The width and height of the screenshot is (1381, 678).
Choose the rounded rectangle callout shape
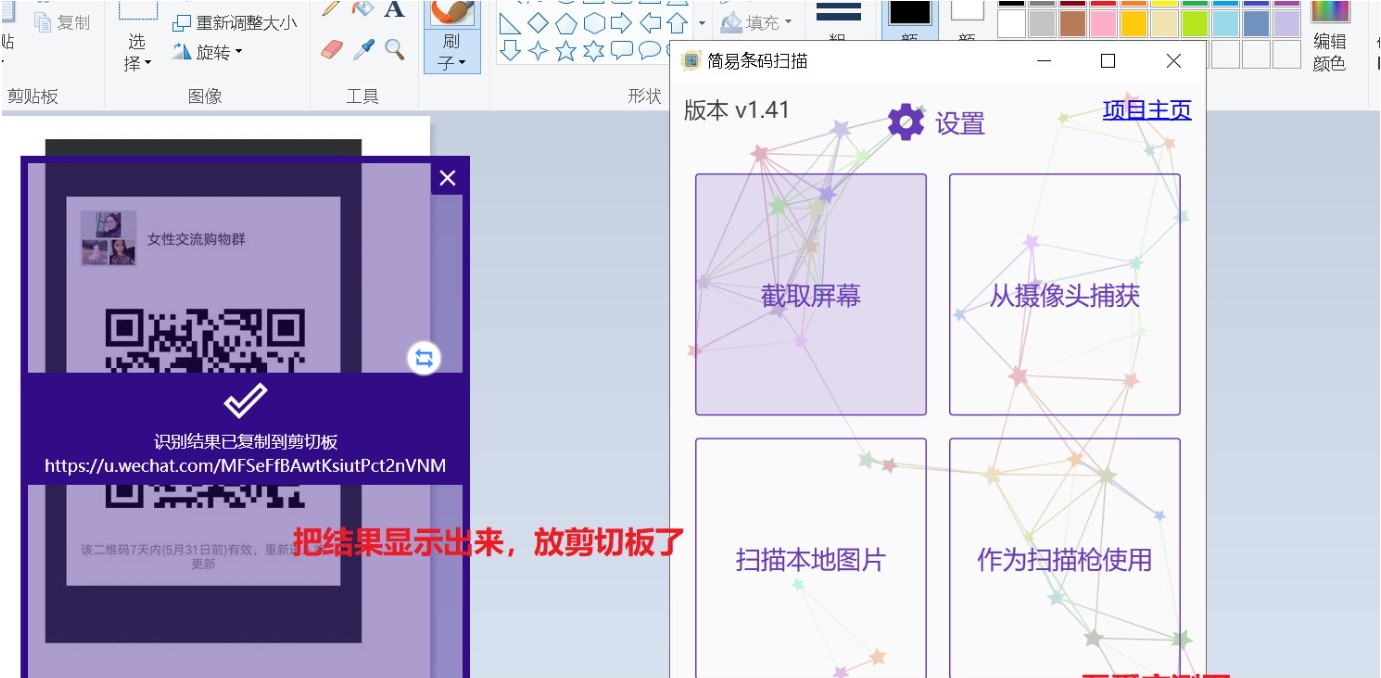[x=621, y=50]
